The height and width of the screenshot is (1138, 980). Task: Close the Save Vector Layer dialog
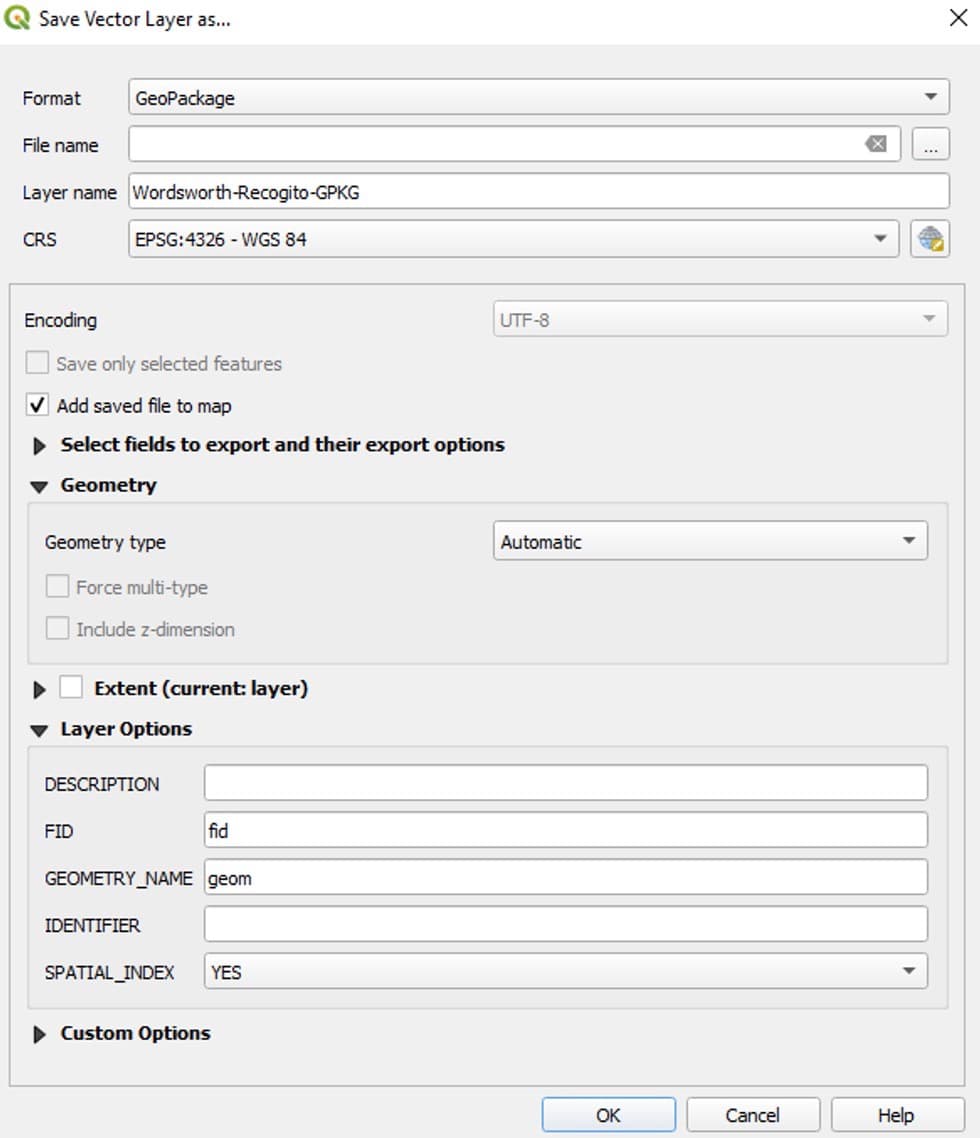click(957, 19)
